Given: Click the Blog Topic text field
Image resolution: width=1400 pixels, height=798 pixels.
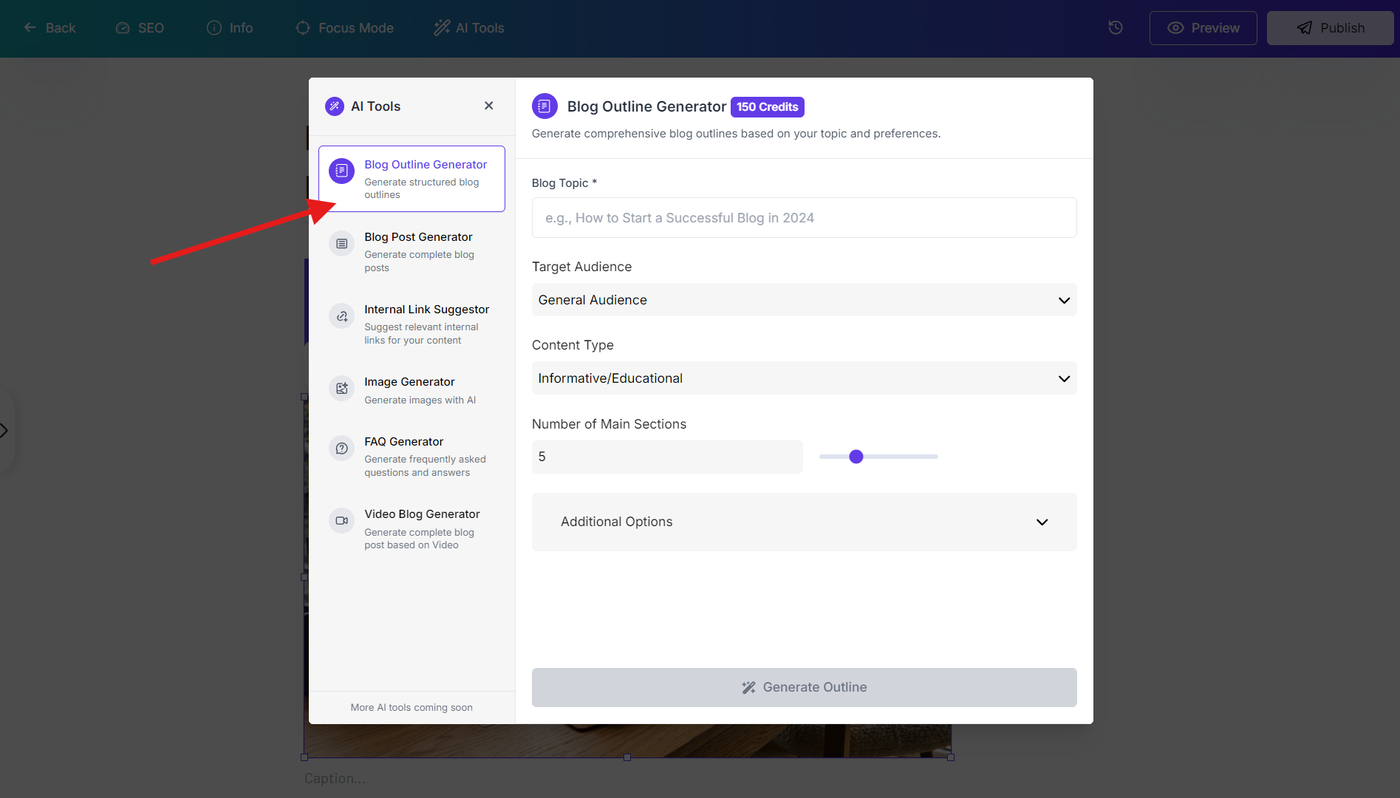Looking at the screenshot, I should (804, 218).
